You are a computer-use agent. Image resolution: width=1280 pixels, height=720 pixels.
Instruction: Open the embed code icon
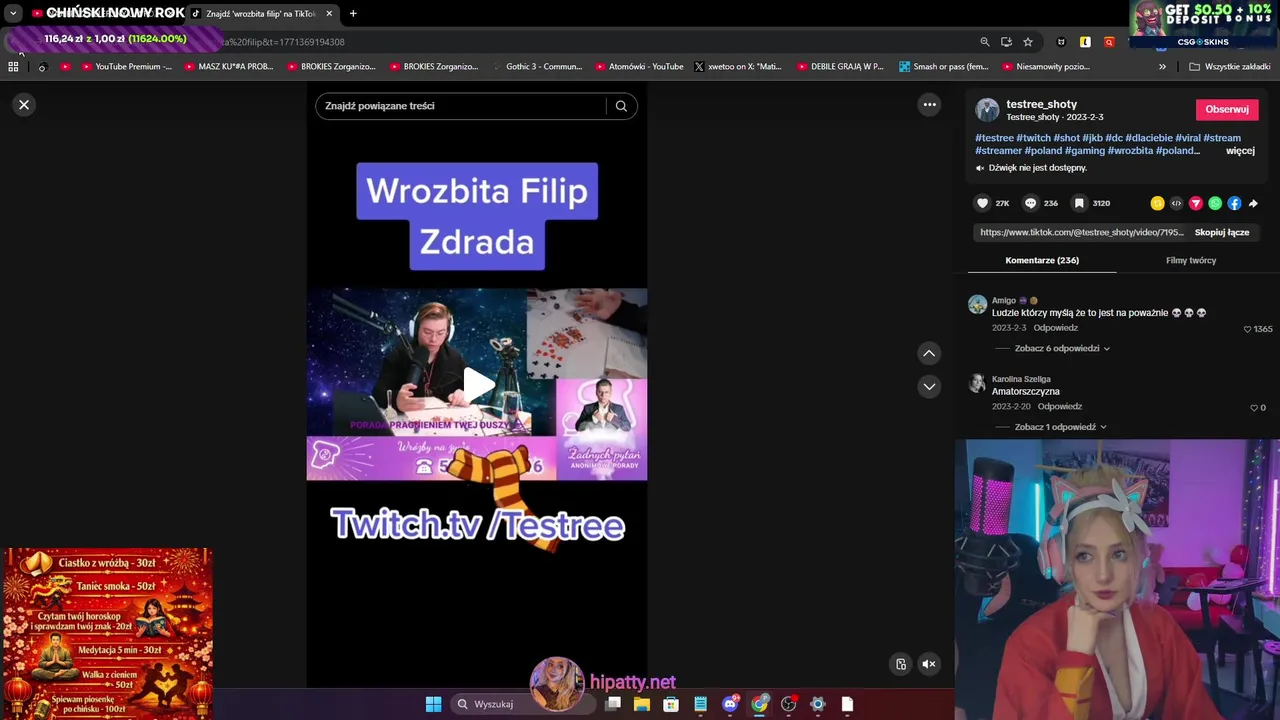point(1176,203)
